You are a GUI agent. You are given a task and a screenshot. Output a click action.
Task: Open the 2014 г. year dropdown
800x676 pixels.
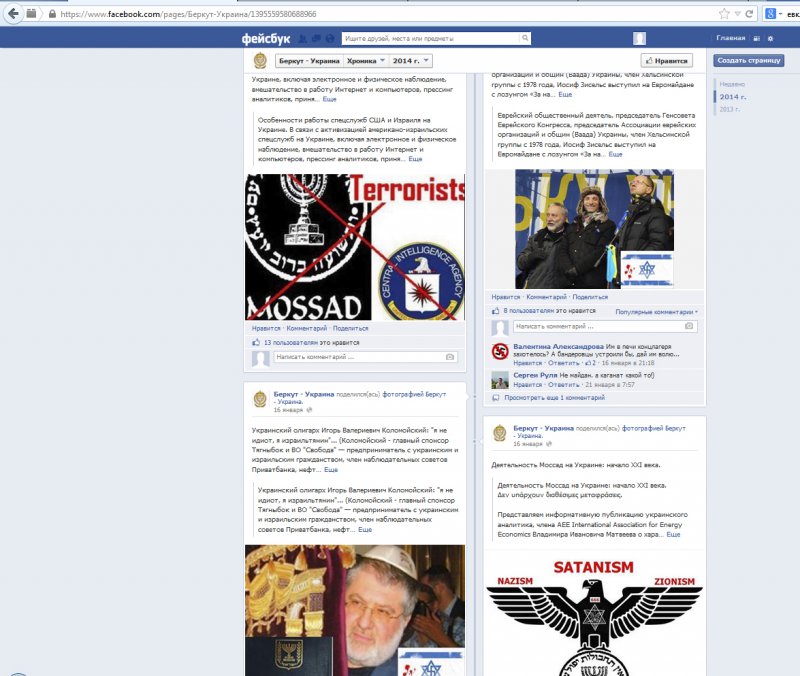[410, 61]
